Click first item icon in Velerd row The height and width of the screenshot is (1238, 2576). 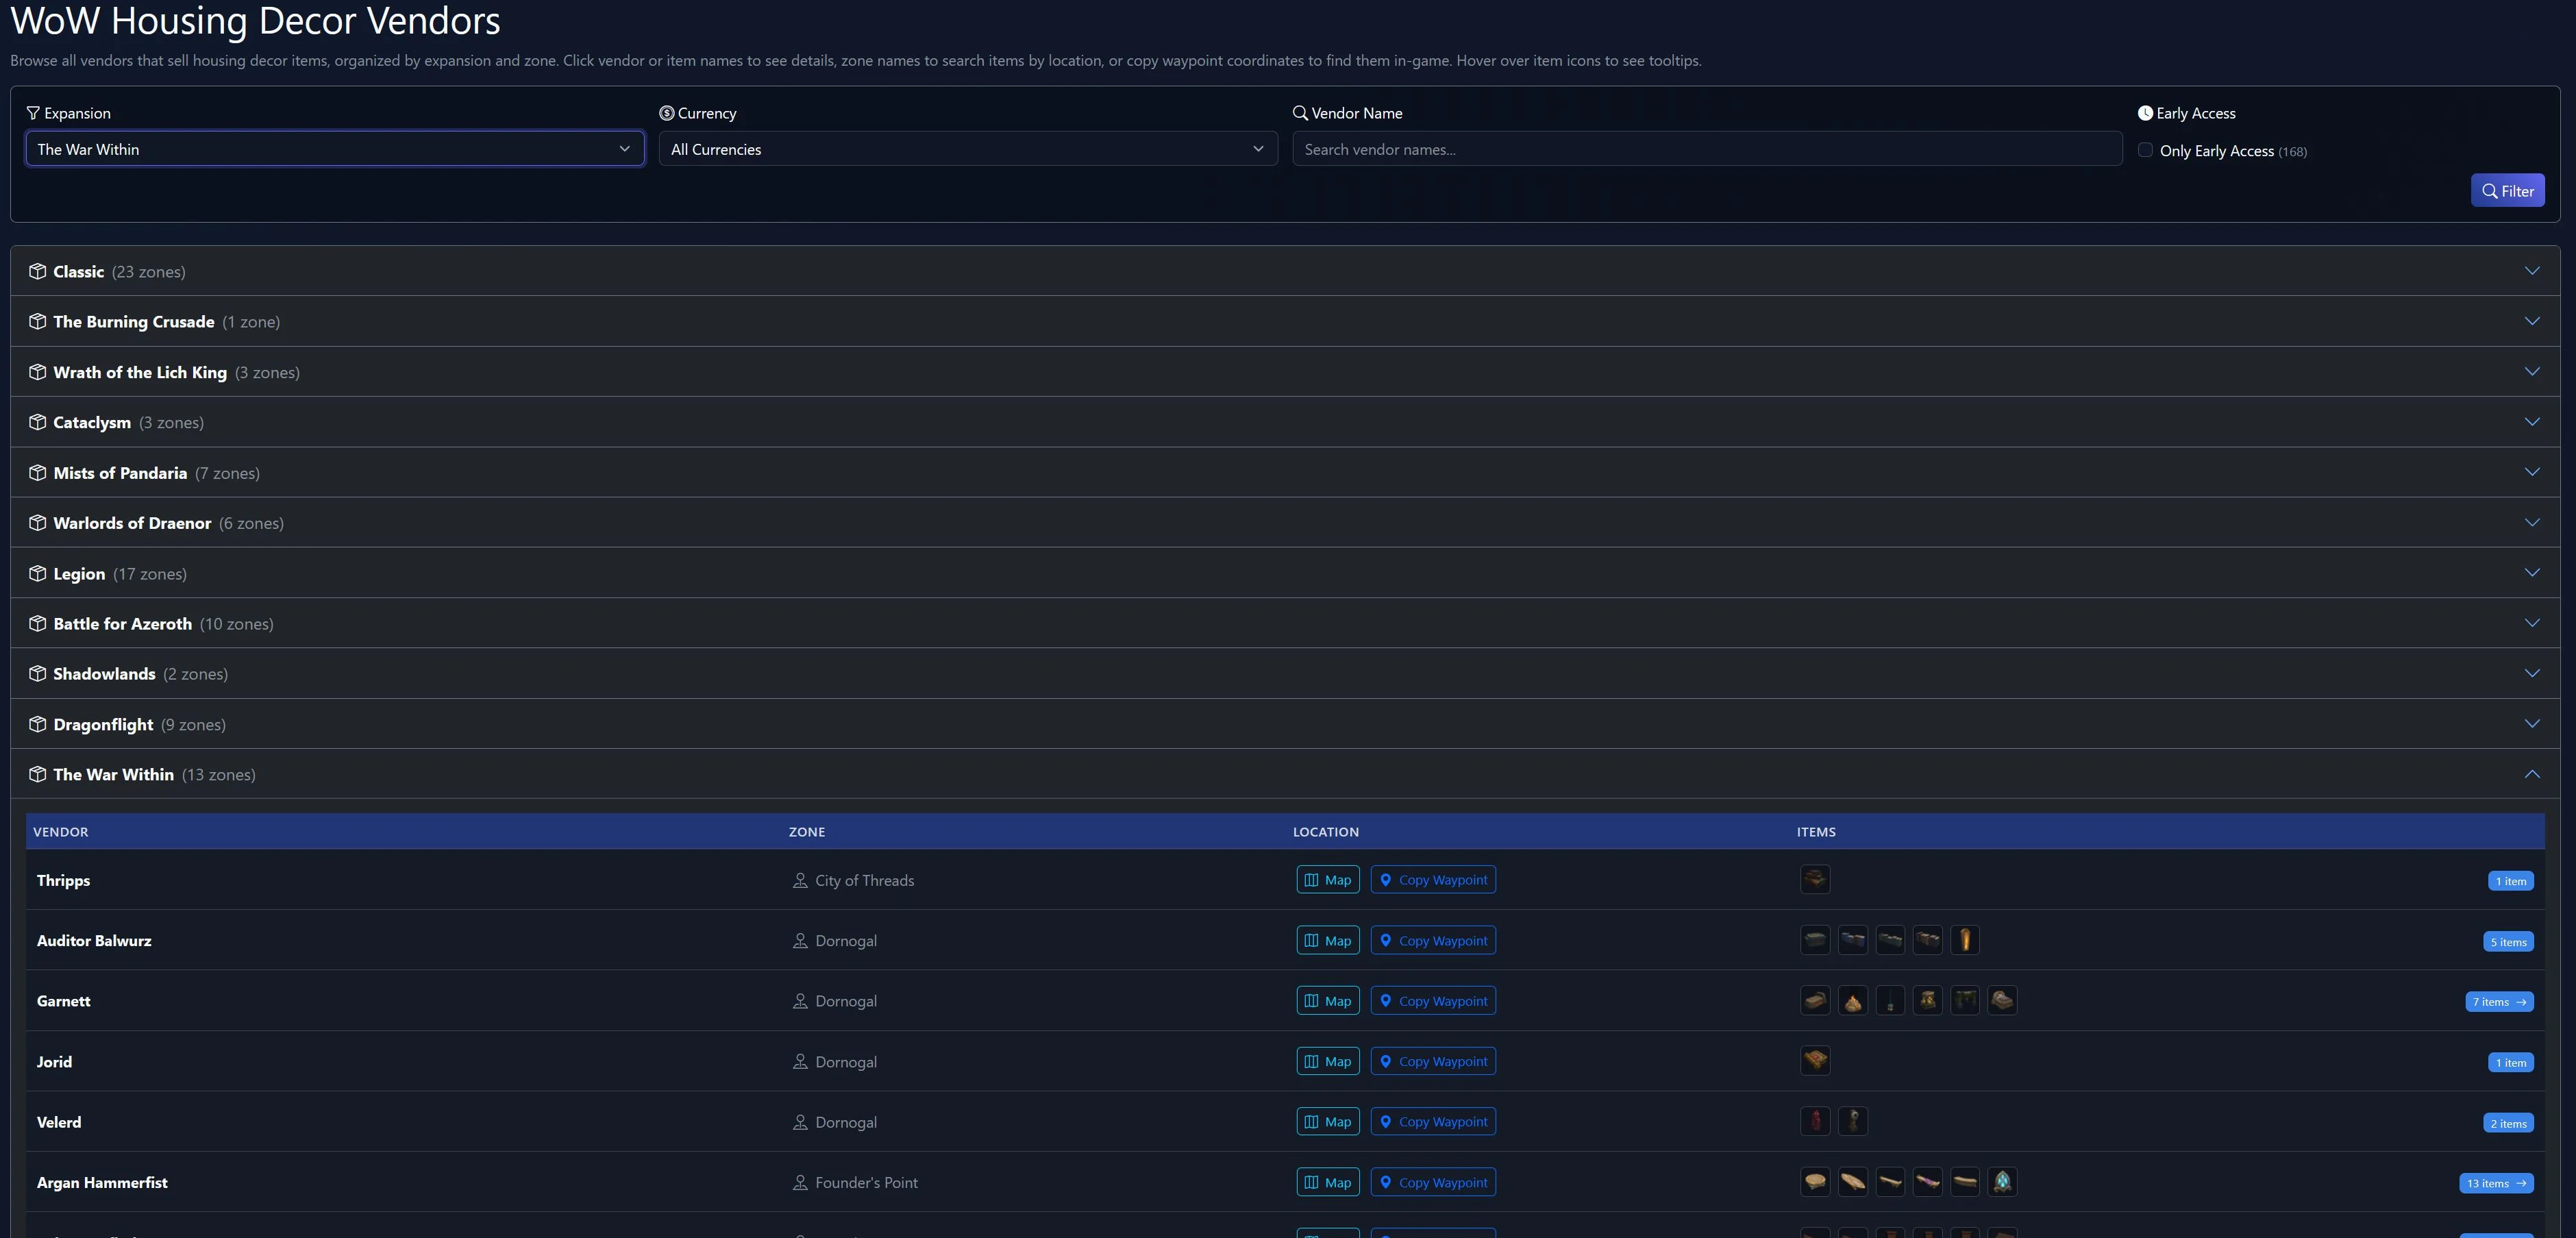click(1814, 1121)
